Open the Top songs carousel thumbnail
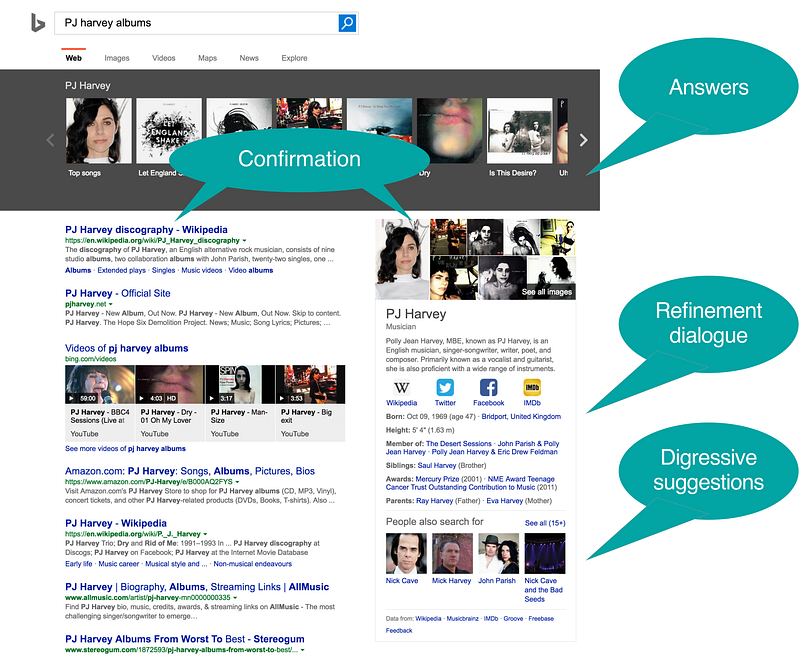Viewport: 800px width, 671px height. [x=98, y=131]
